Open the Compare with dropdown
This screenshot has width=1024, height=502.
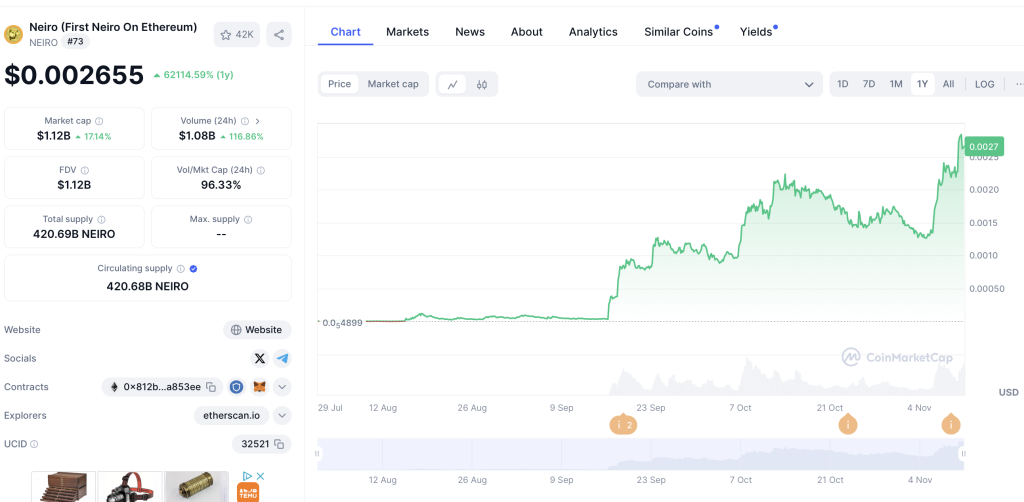(x=729, y=84)
